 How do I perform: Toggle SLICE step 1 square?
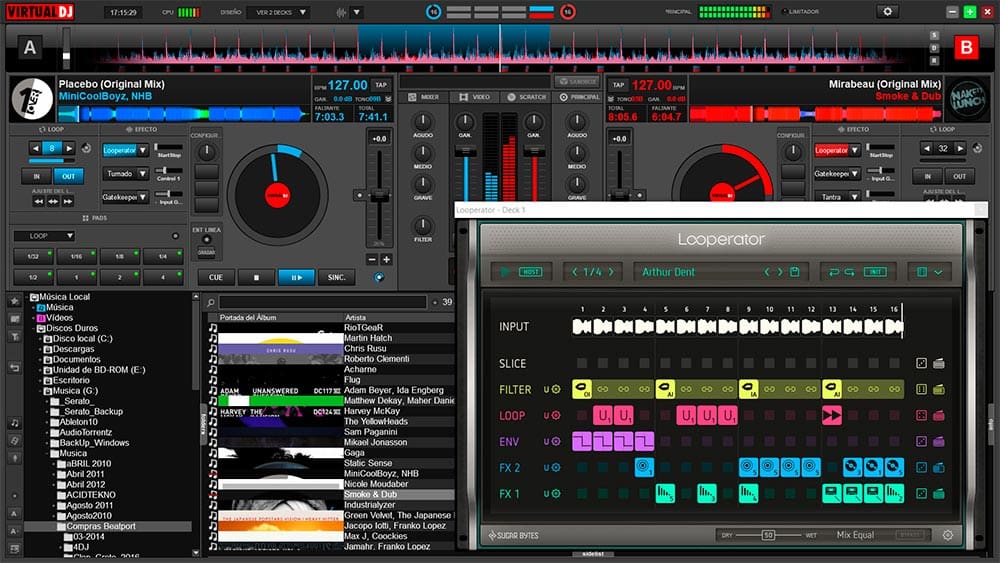(582, 363)
